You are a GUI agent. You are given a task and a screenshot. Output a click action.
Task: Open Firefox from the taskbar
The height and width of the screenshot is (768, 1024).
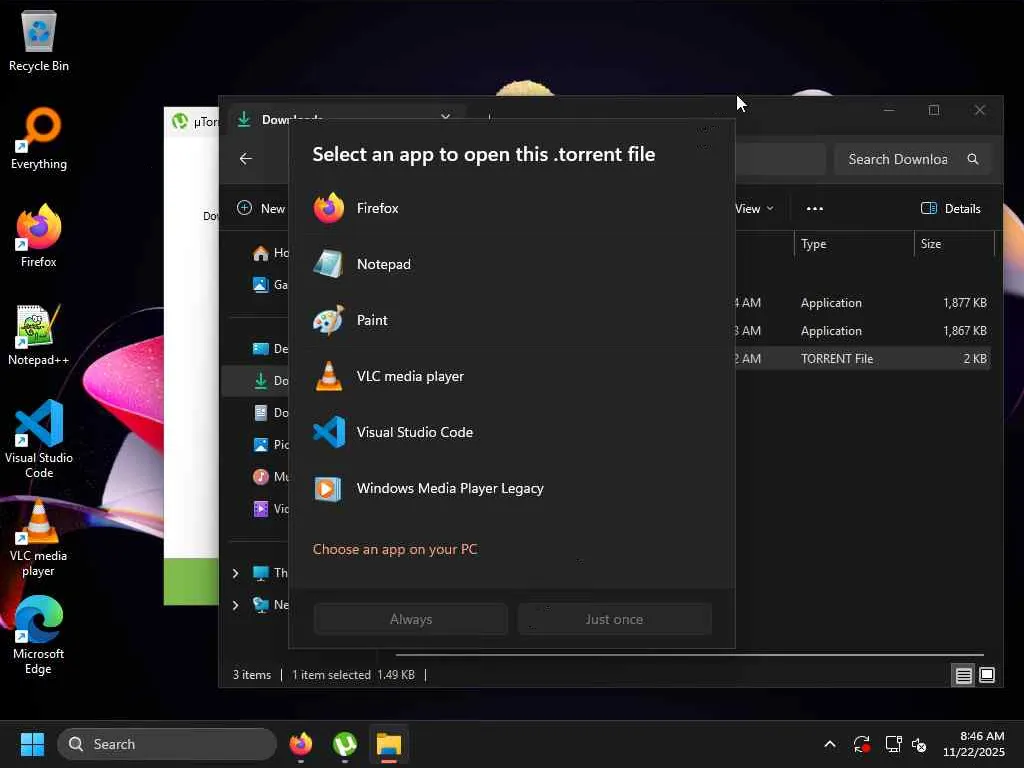pos(300,744)
